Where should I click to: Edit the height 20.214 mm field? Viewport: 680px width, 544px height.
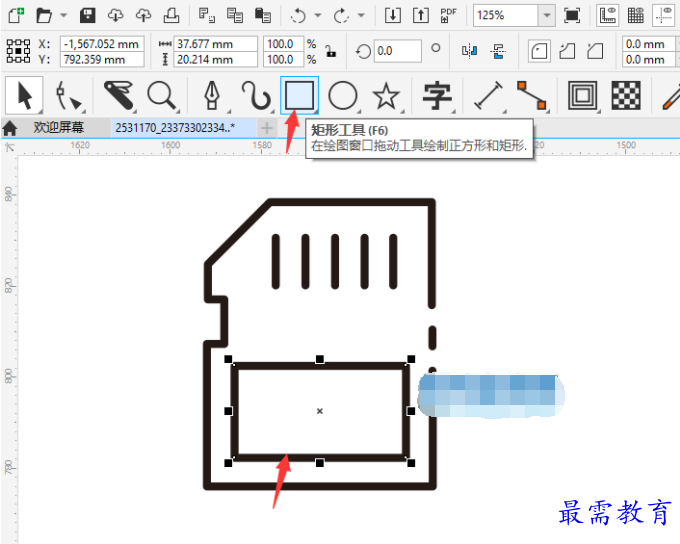tap(216, 59)
